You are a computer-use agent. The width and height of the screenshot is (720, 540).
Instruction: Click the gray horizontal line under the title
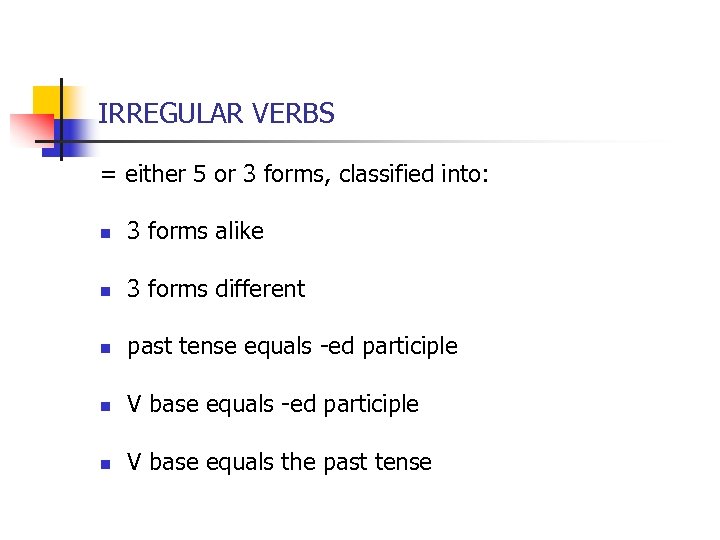(400, 142)
